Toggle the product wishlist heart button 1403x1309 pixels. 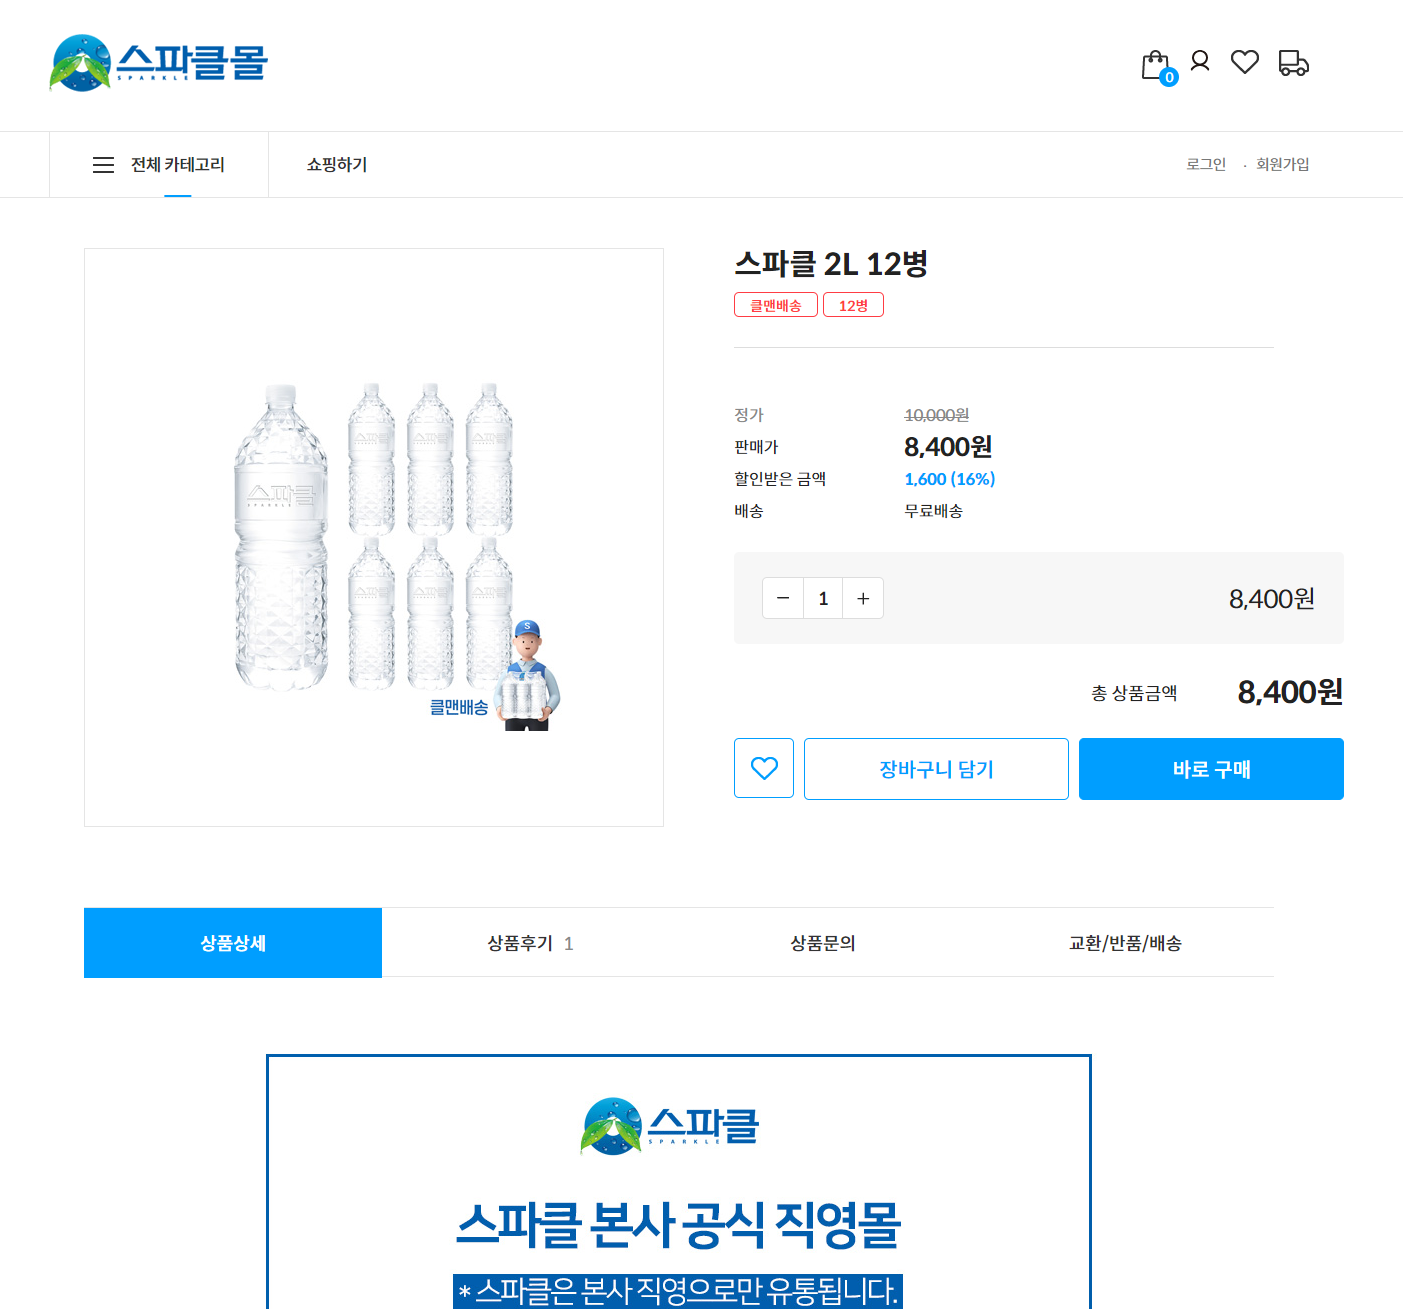click(763, 768)
